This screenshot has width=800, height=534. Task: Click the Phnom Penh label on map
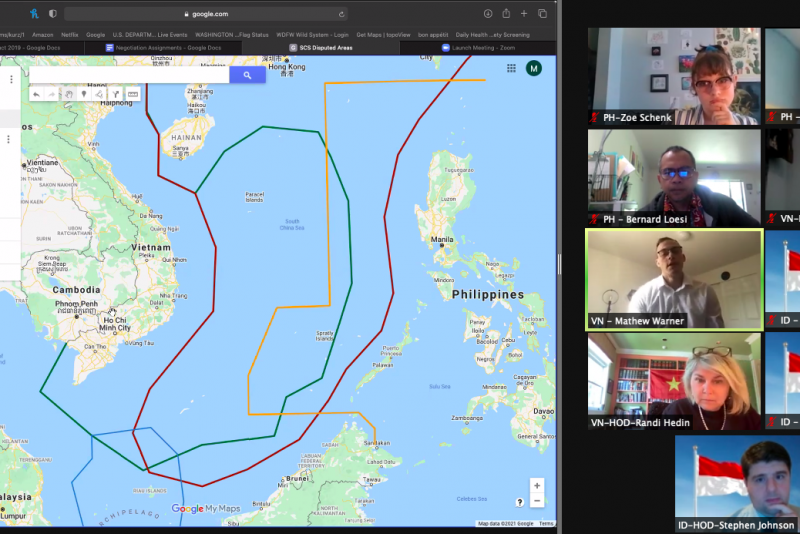[x=76, y=304]
